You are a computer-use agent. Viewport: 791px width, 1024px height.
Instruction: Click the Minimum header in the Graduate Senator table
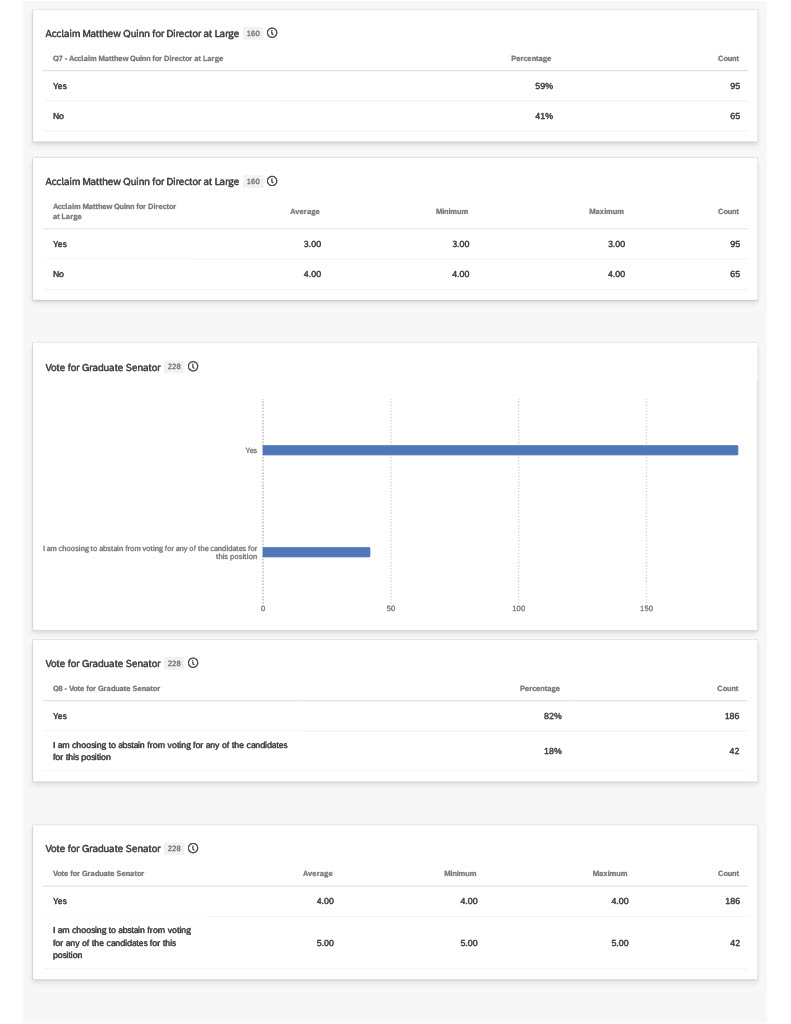point(460,873)
